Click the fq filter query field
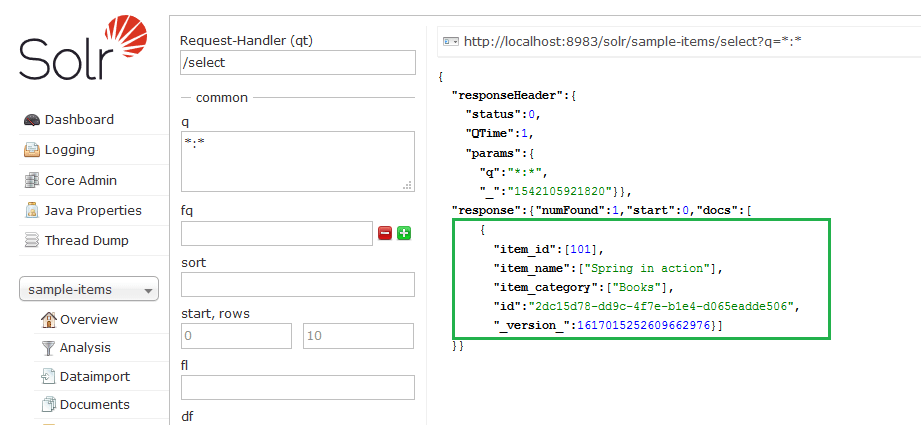The width and height of the screenshot is (921, 425). 277,233
